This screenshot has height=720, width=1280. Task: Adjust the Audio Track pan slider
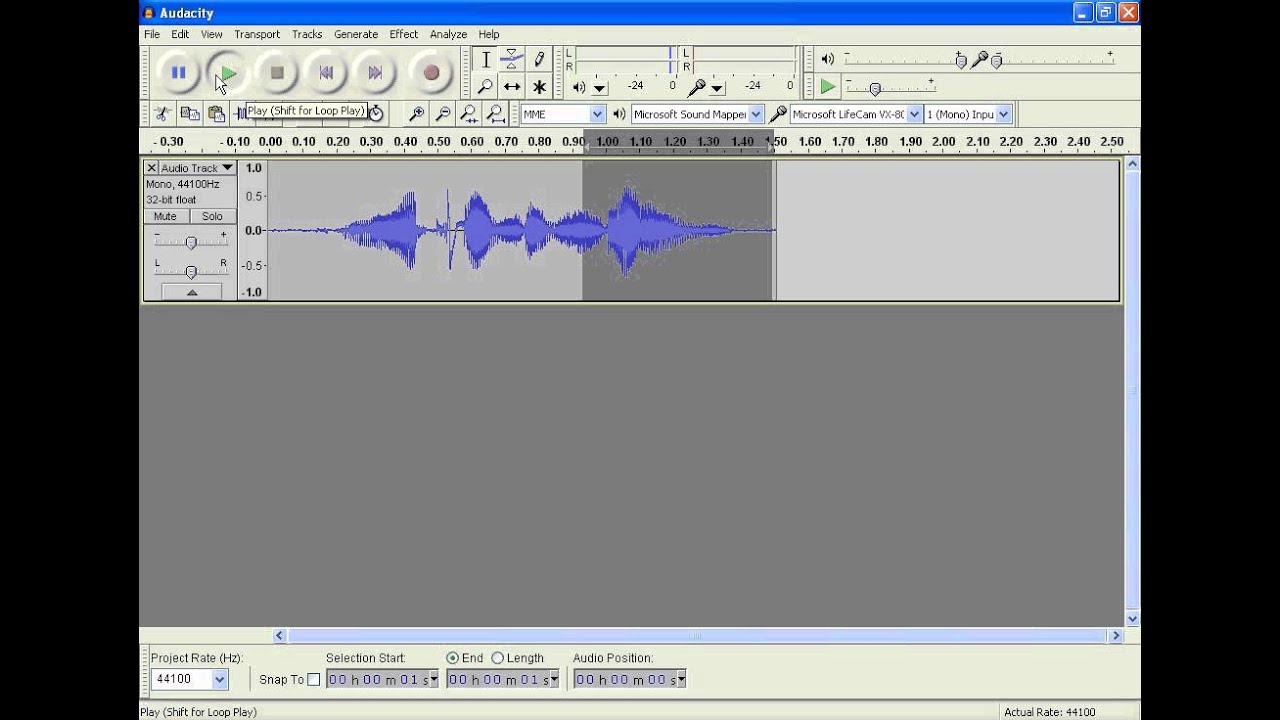[191, 271]
